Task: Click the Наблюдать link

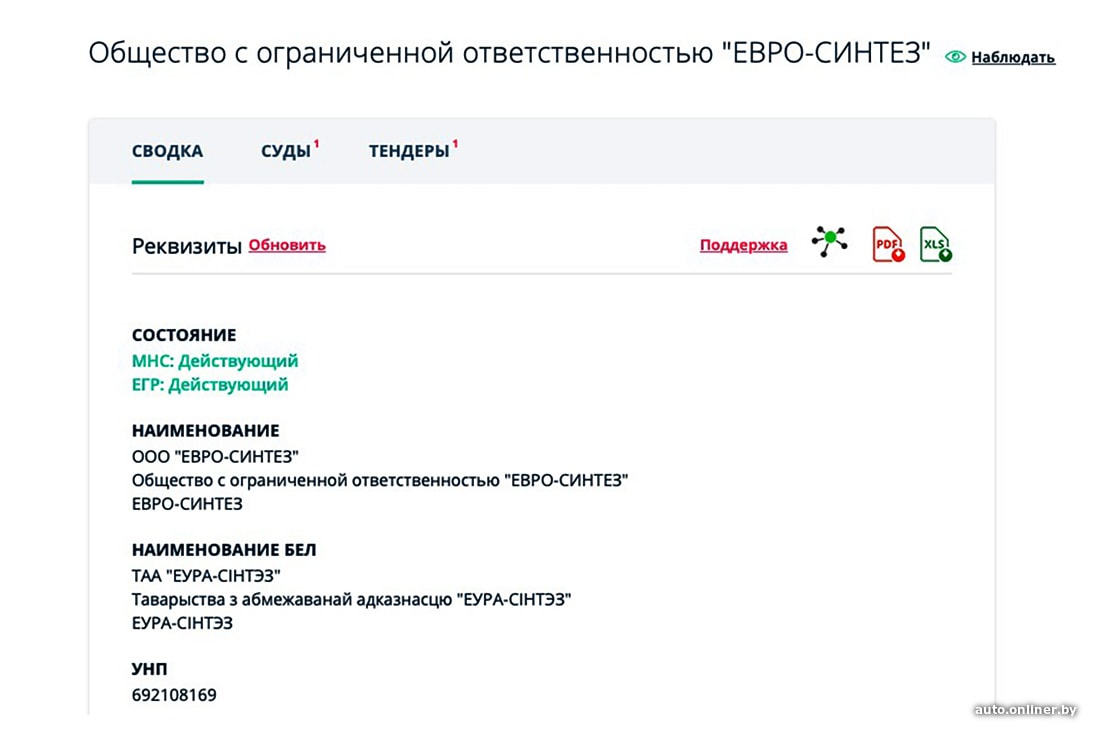Action: click(x=1013, y=57)
